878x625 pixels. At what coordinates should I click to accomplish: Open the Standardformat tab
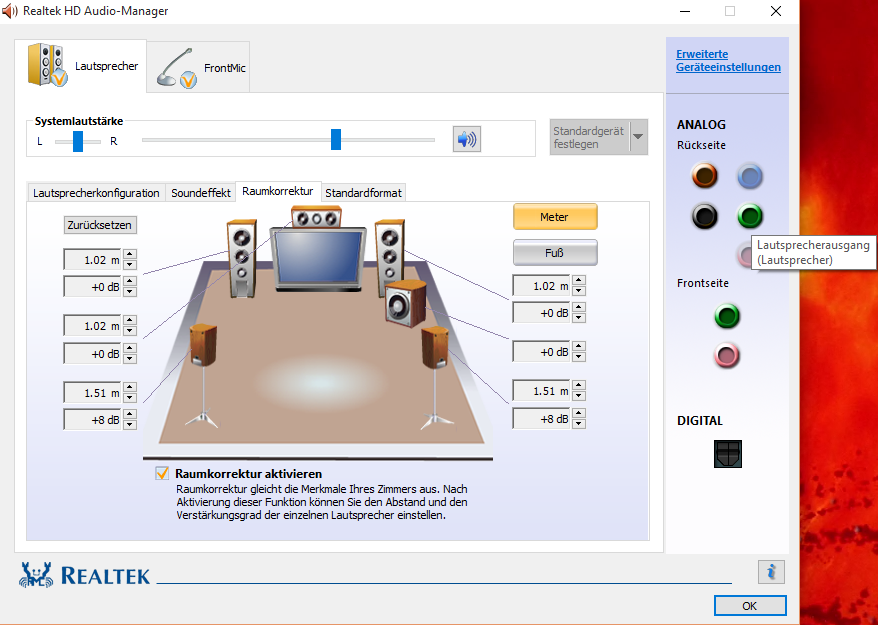point(363,193)
